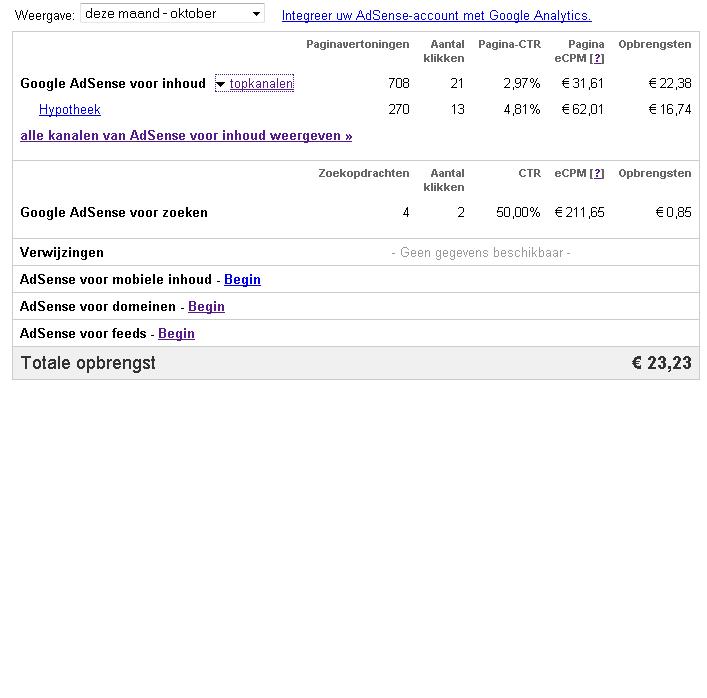Viewport: 707px width, 698px height.
Task: Click the Google AdSense voor inhoud heading
Action: [x=113, y=83]
